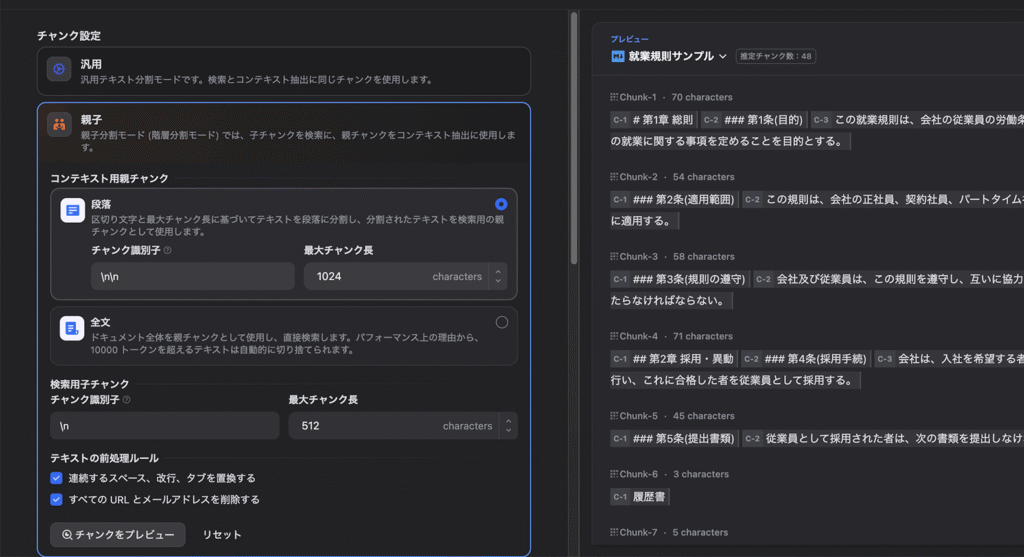Uncheck 連続するスペース、改行、タブを置換する
The width and height of the screenshot is (1024, 557).
point(57,478)
